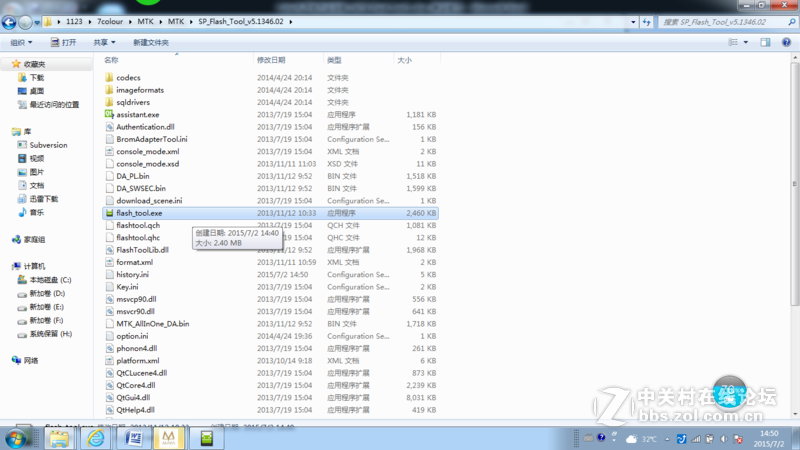The height and width of the screenshot is (450, 800).
Task: Sort by 修改日期 column header
Action: point(271,60)
